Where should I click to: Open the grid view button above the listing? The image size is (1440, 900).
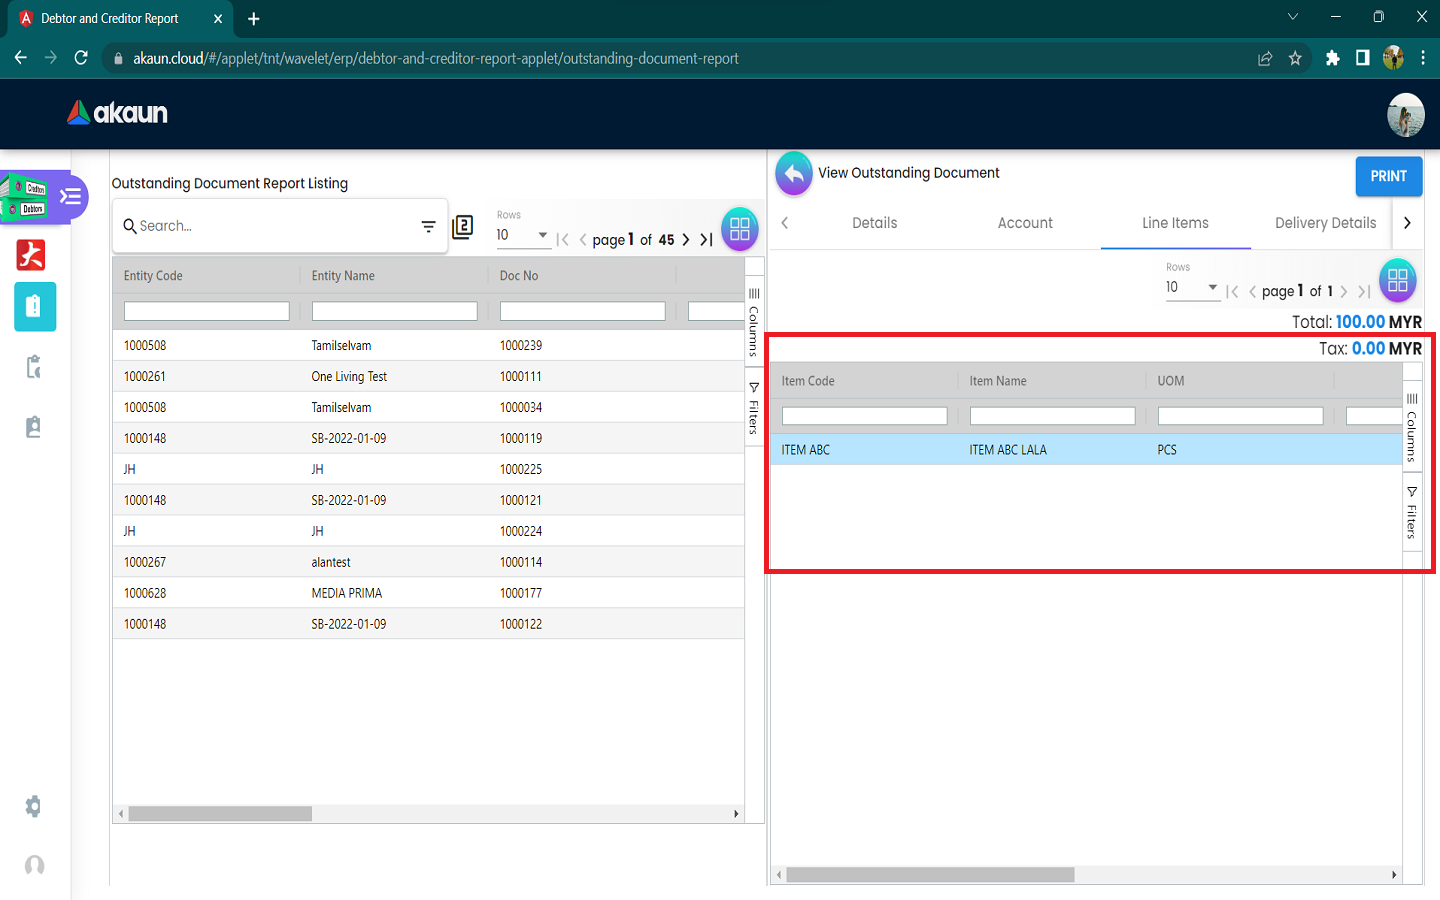point(739,229)
